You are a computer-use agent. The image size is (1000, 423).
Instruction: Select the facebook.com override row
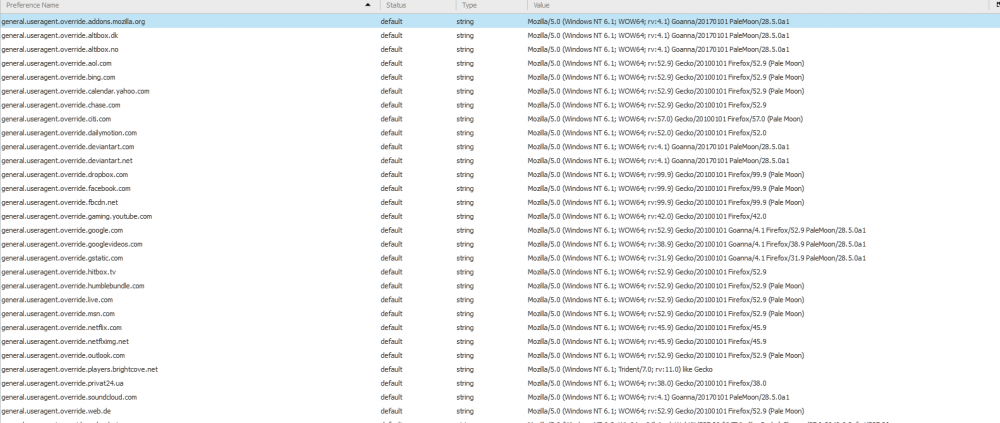[x=66, y=188]
